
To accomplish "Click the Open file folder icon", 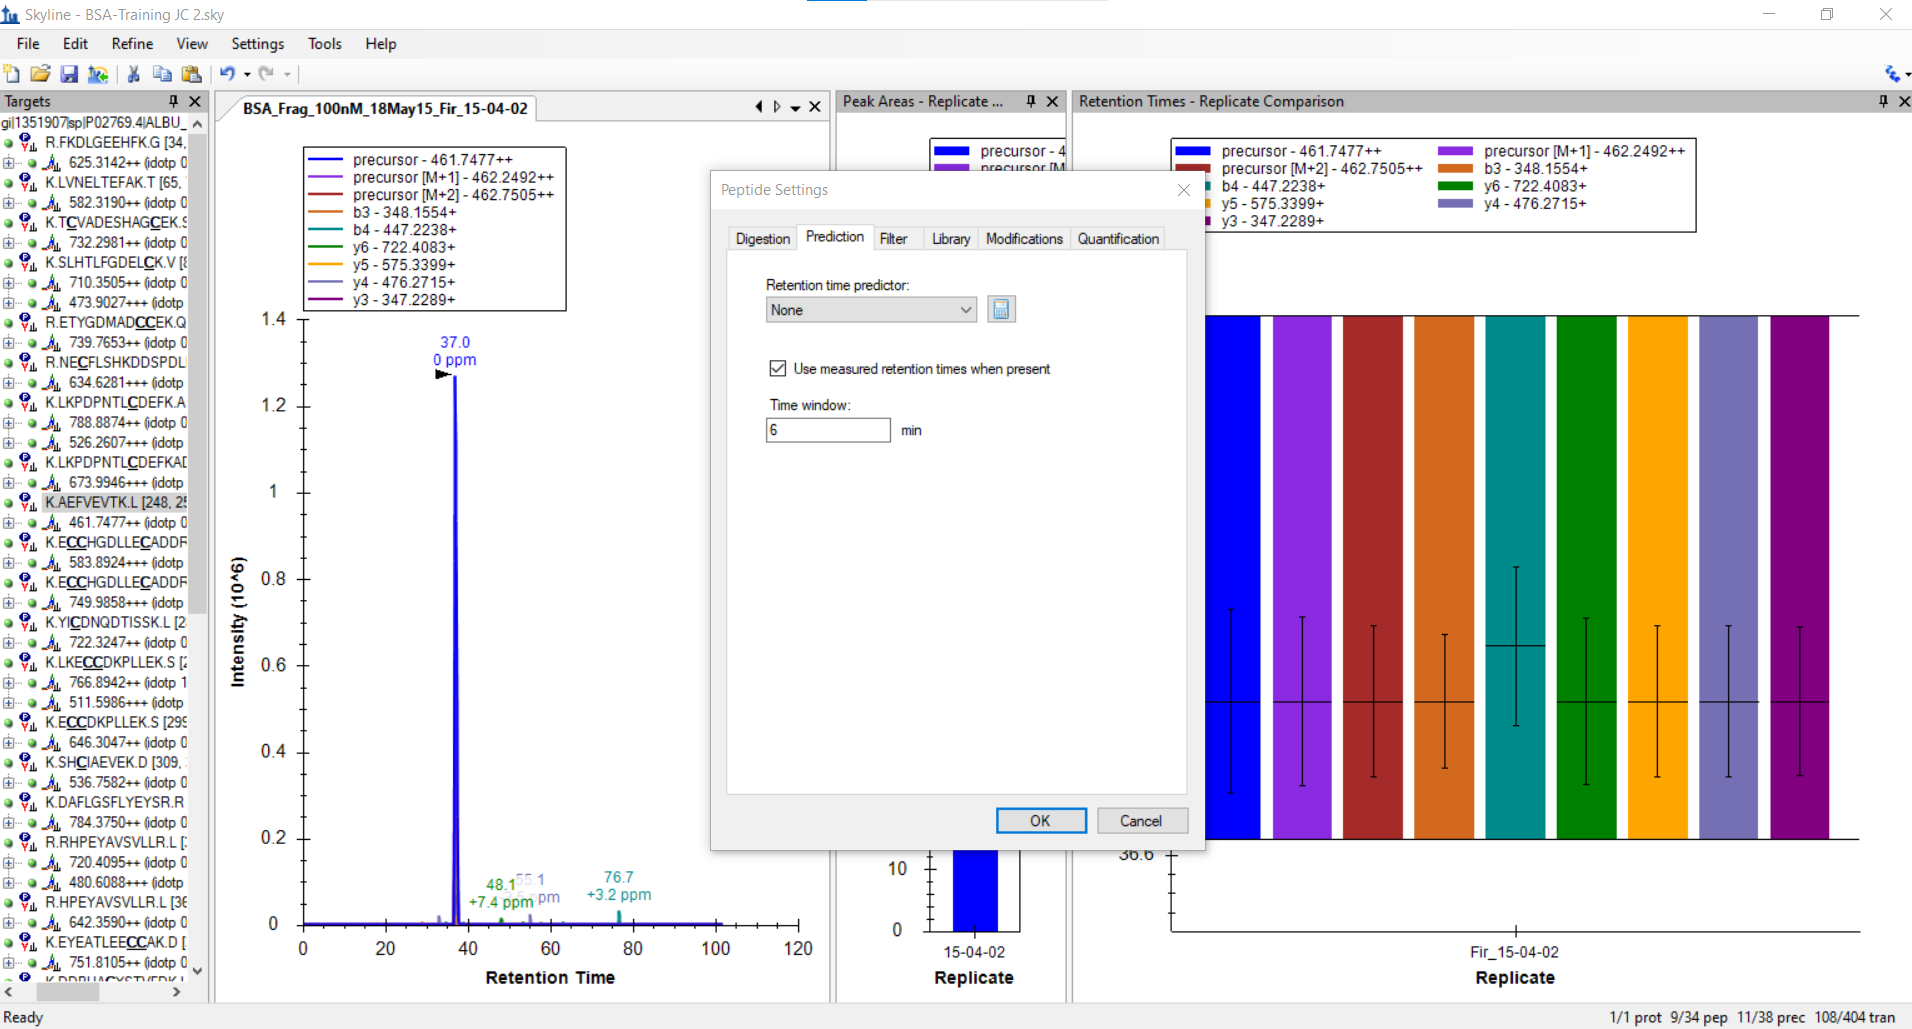I will pos(40,74).
